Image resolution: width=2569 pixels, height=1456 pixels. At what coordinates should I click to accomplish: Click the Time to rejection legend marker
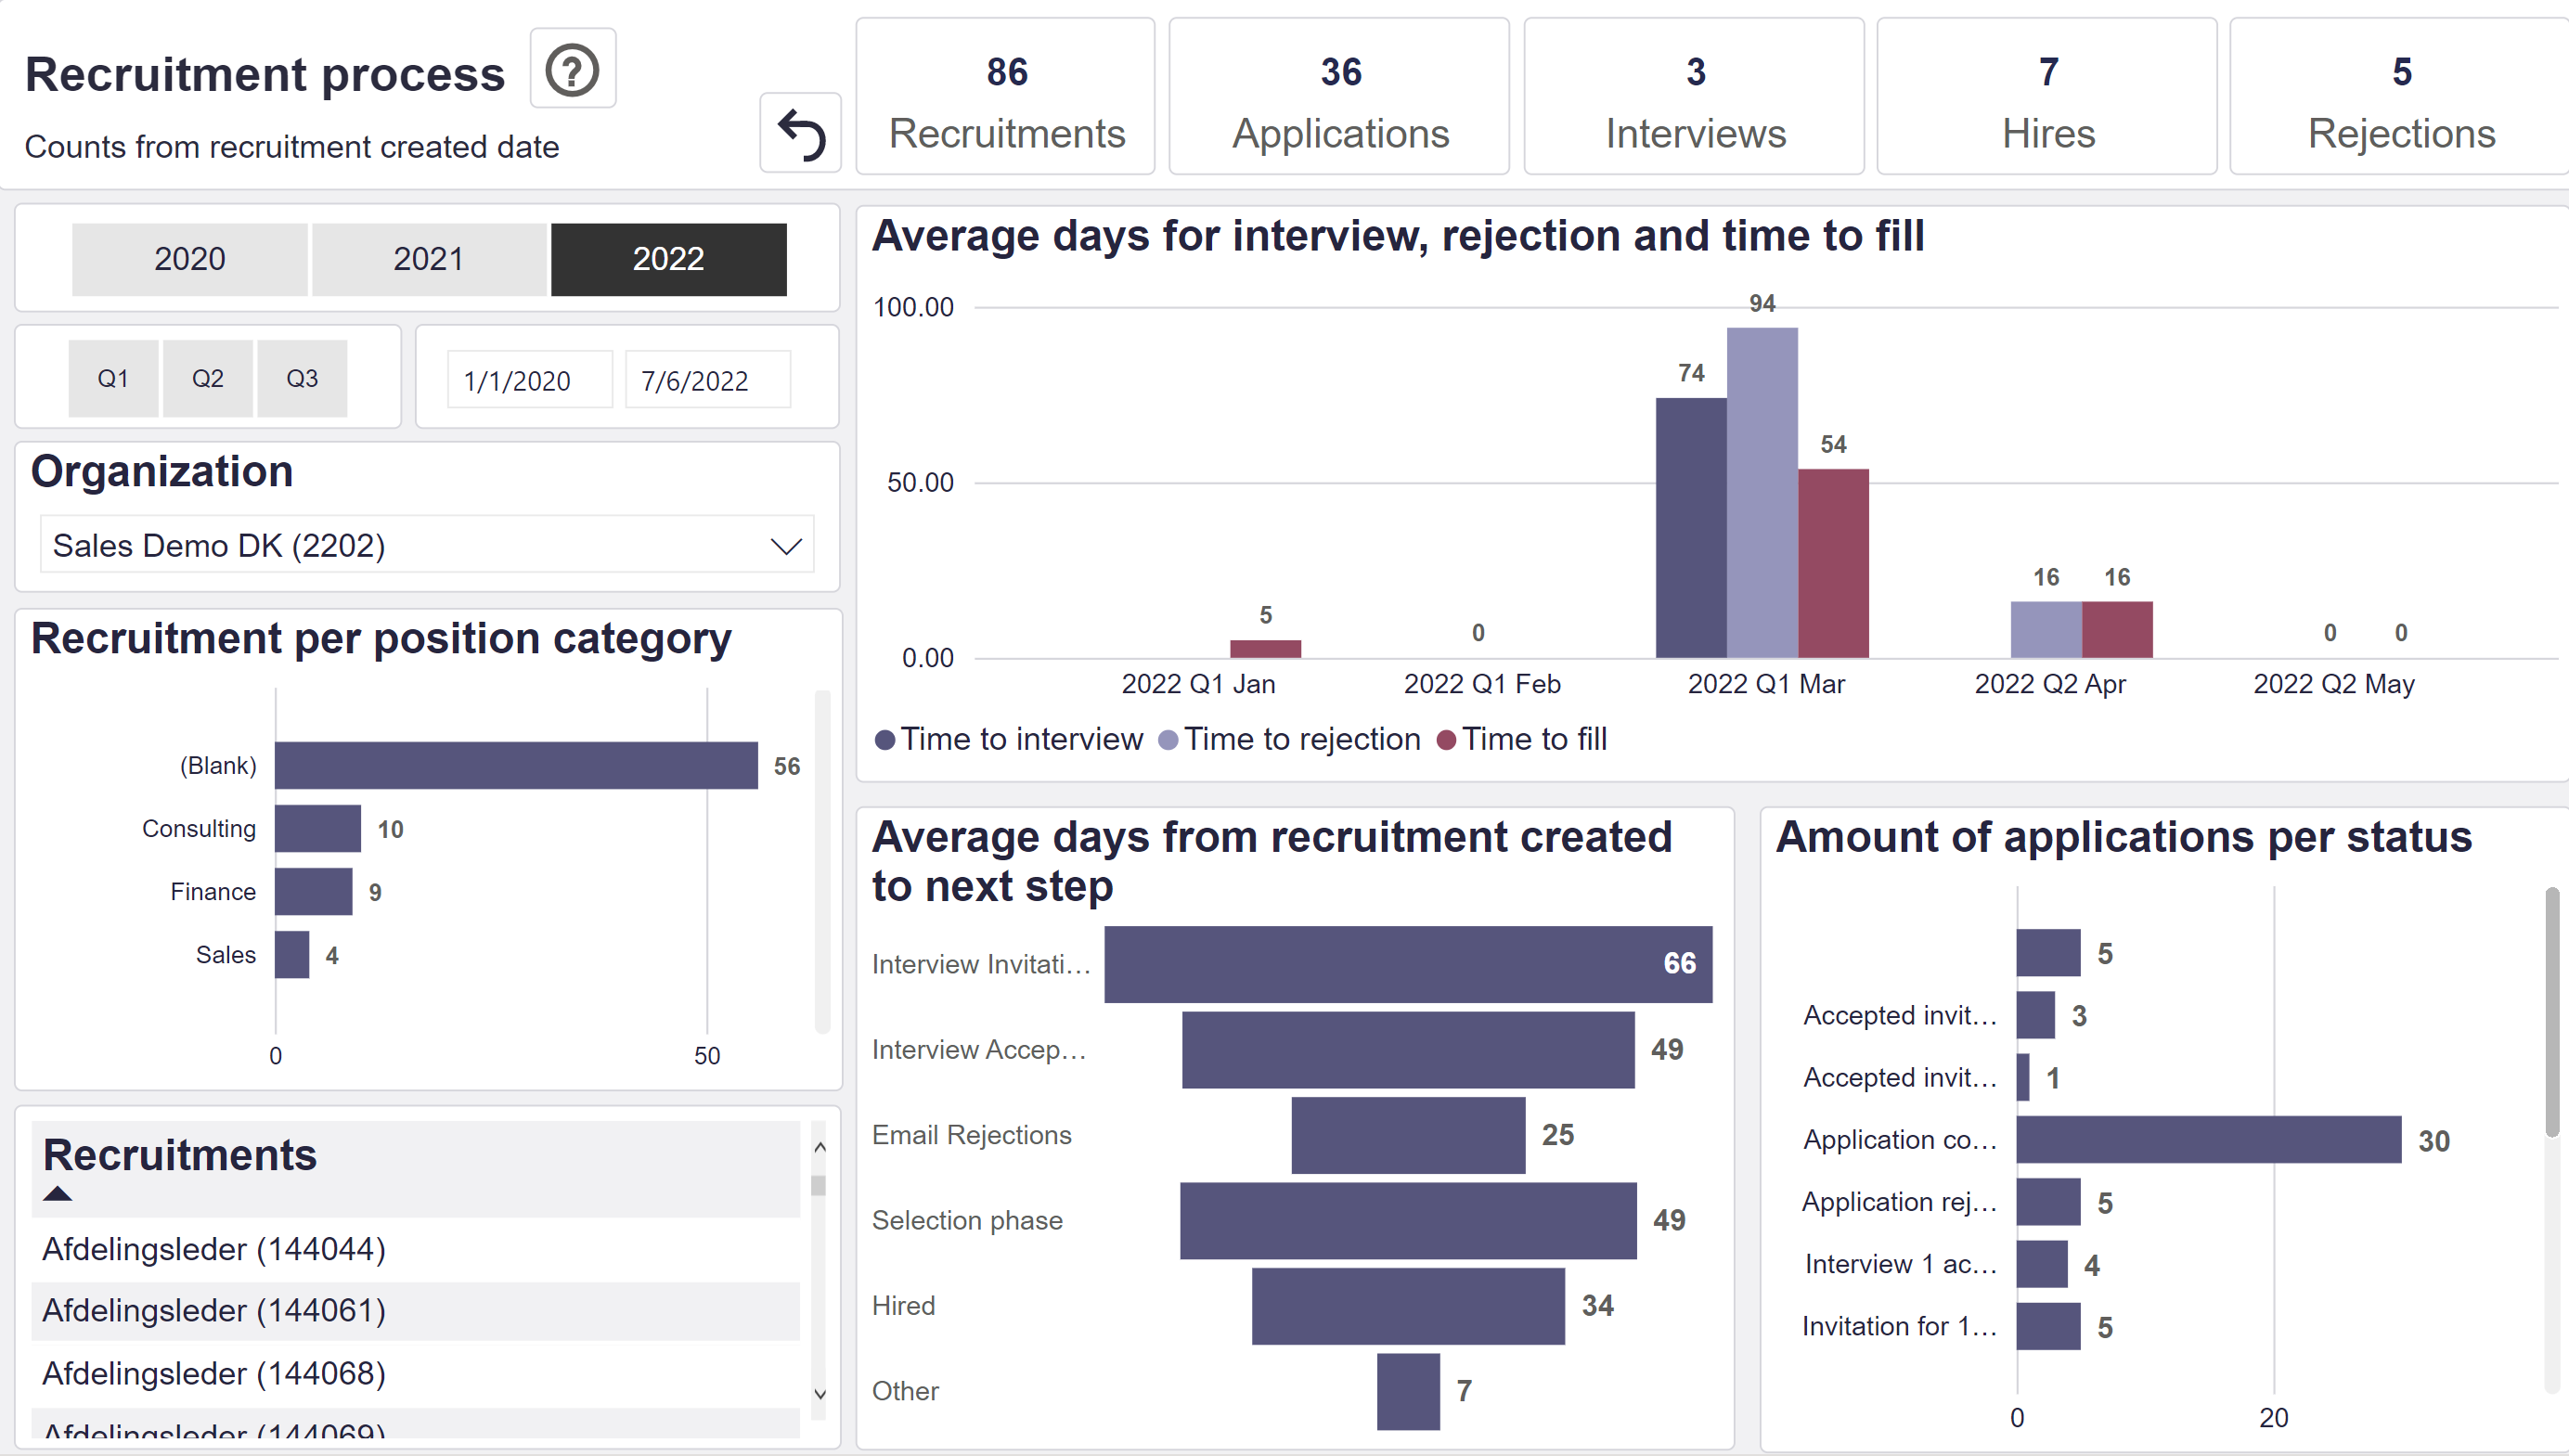[x=1168, y=740]
